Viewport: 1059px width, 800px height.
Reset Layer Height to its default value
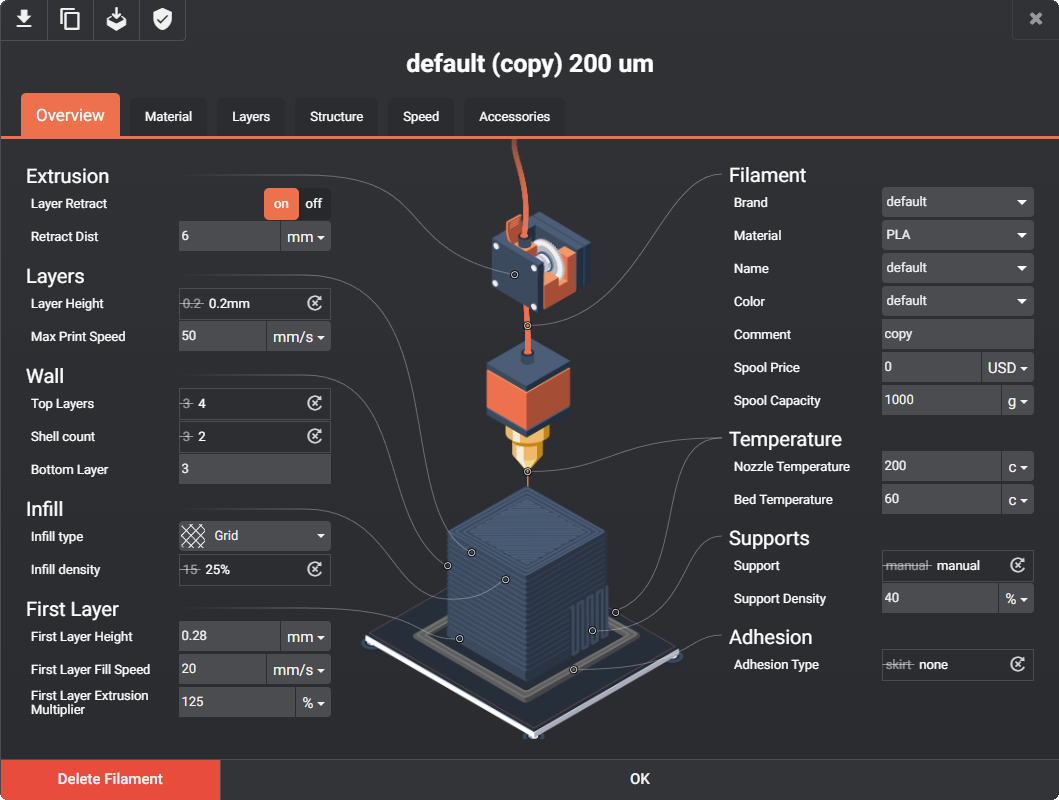pyautogui.click(x=315, y=303)
